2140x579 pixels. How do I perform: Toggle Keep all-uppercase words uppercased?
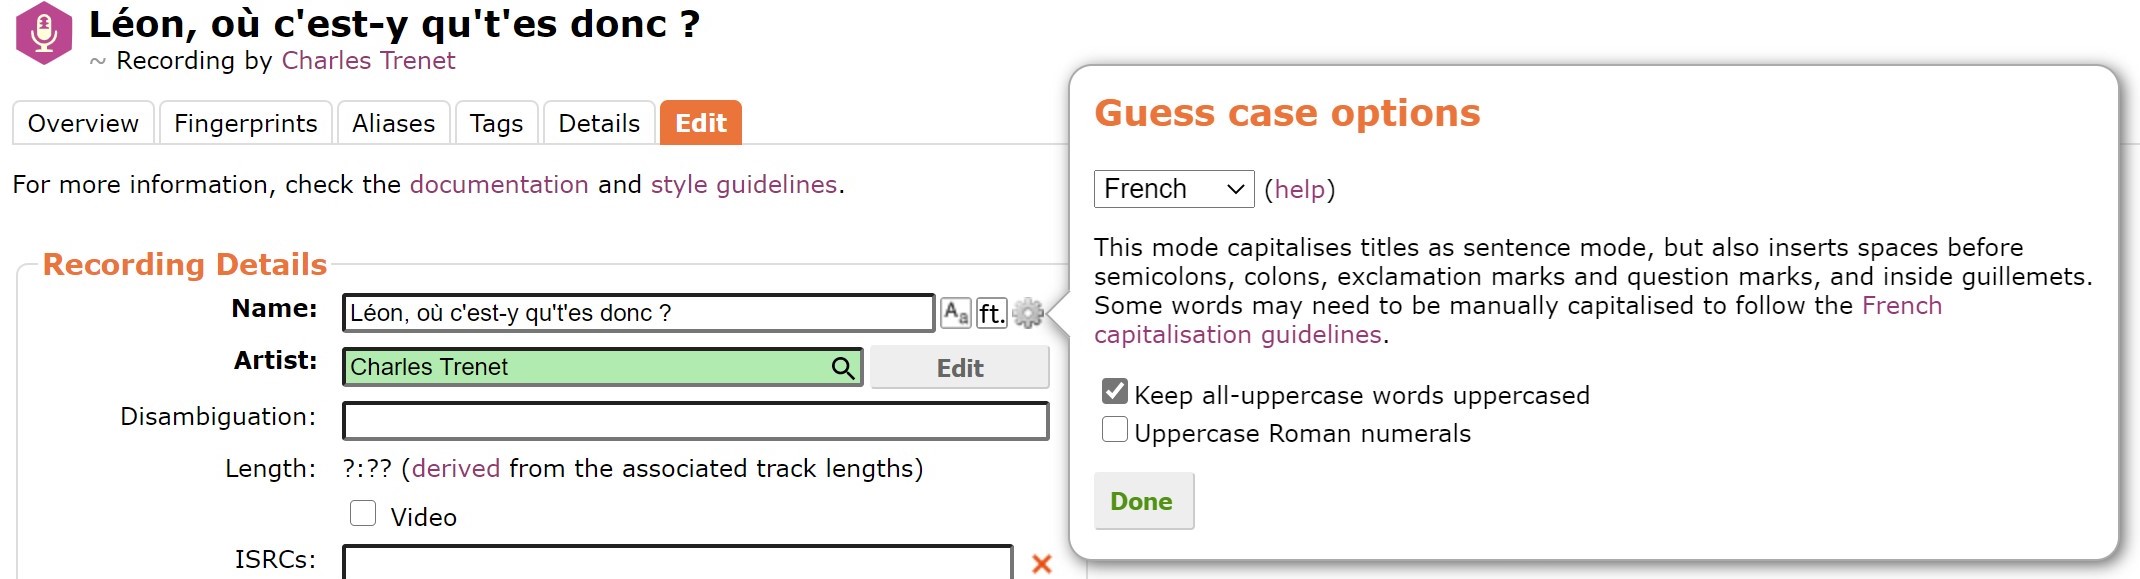(1115, 391)
